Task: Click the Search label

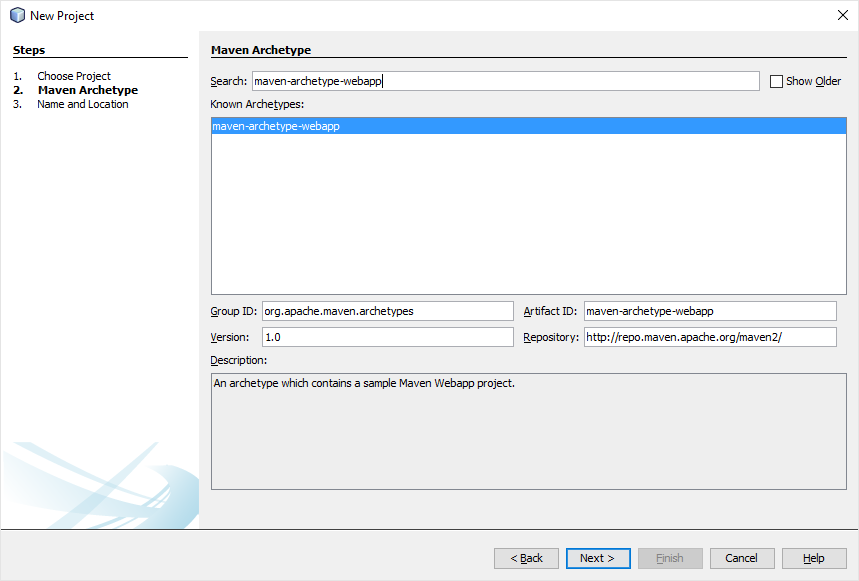Action: pos(228,81)
